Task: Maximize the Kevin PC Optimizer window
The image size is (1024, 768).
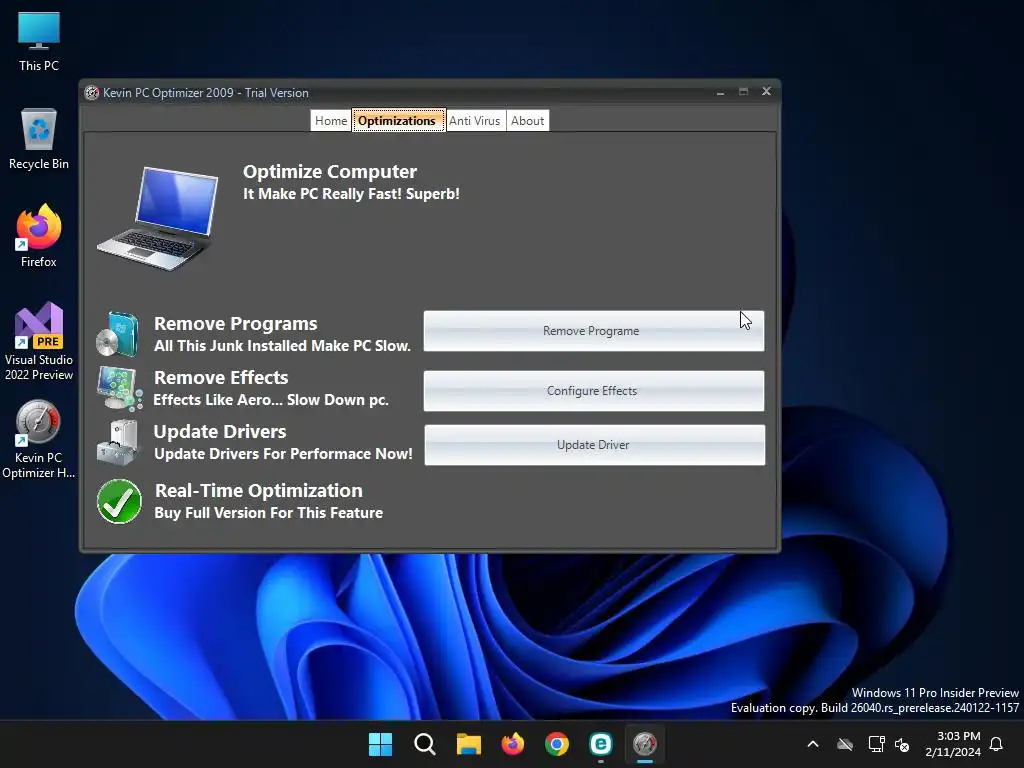Action: click(x=743, y=92)
